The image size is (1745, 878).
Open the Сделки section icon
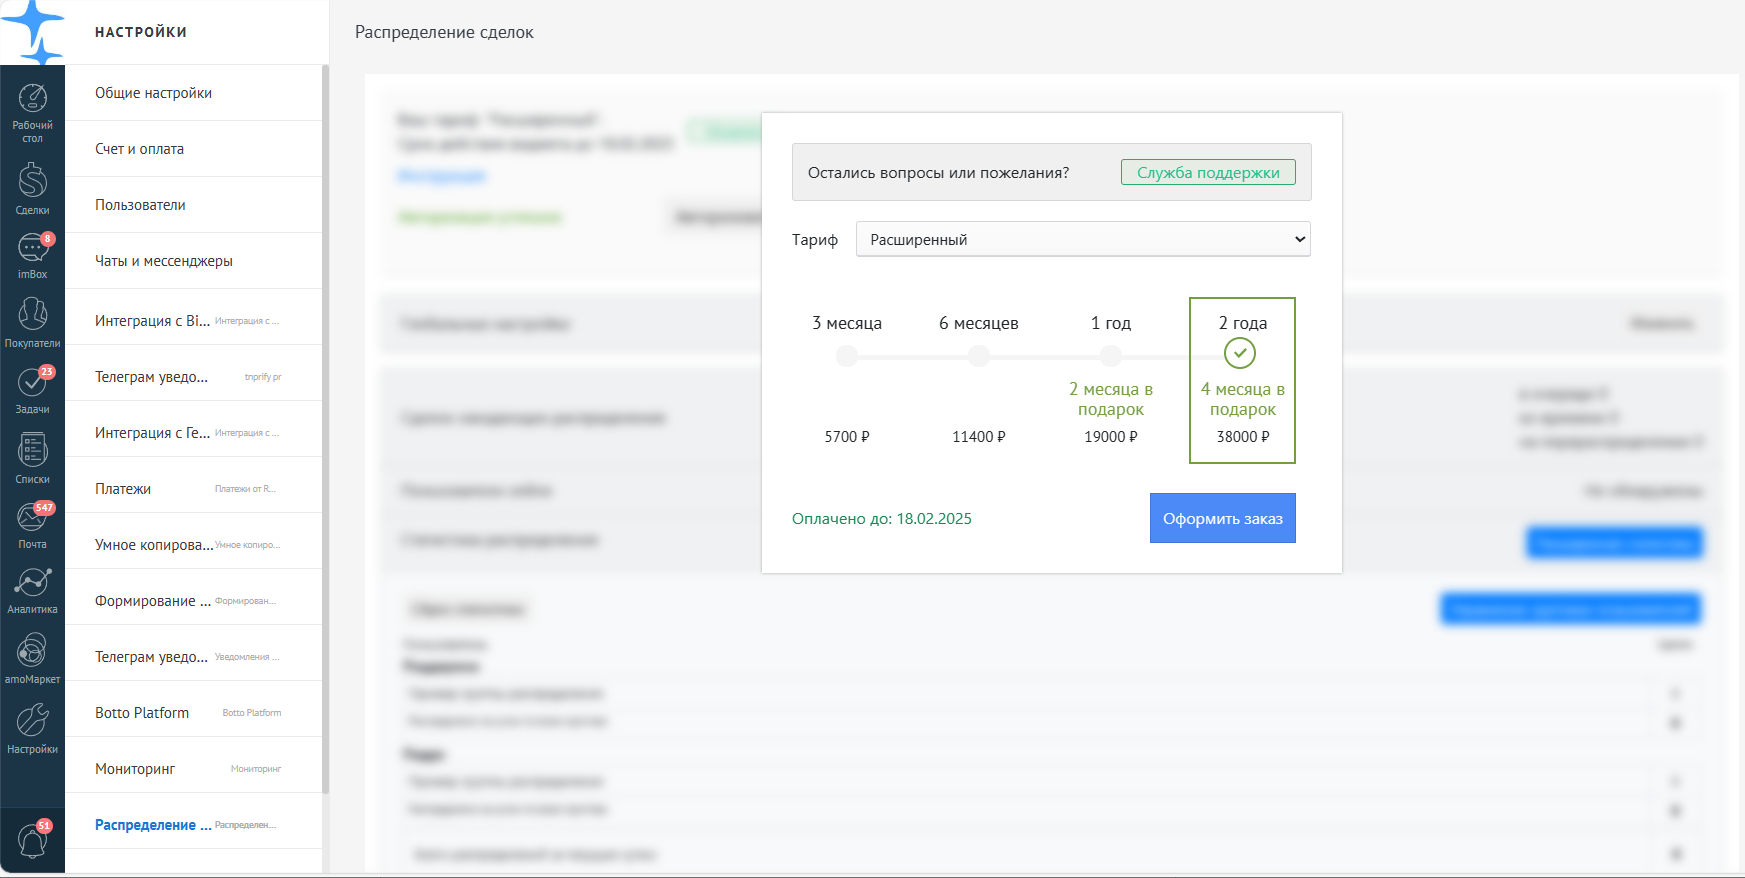tap(32, 188)
